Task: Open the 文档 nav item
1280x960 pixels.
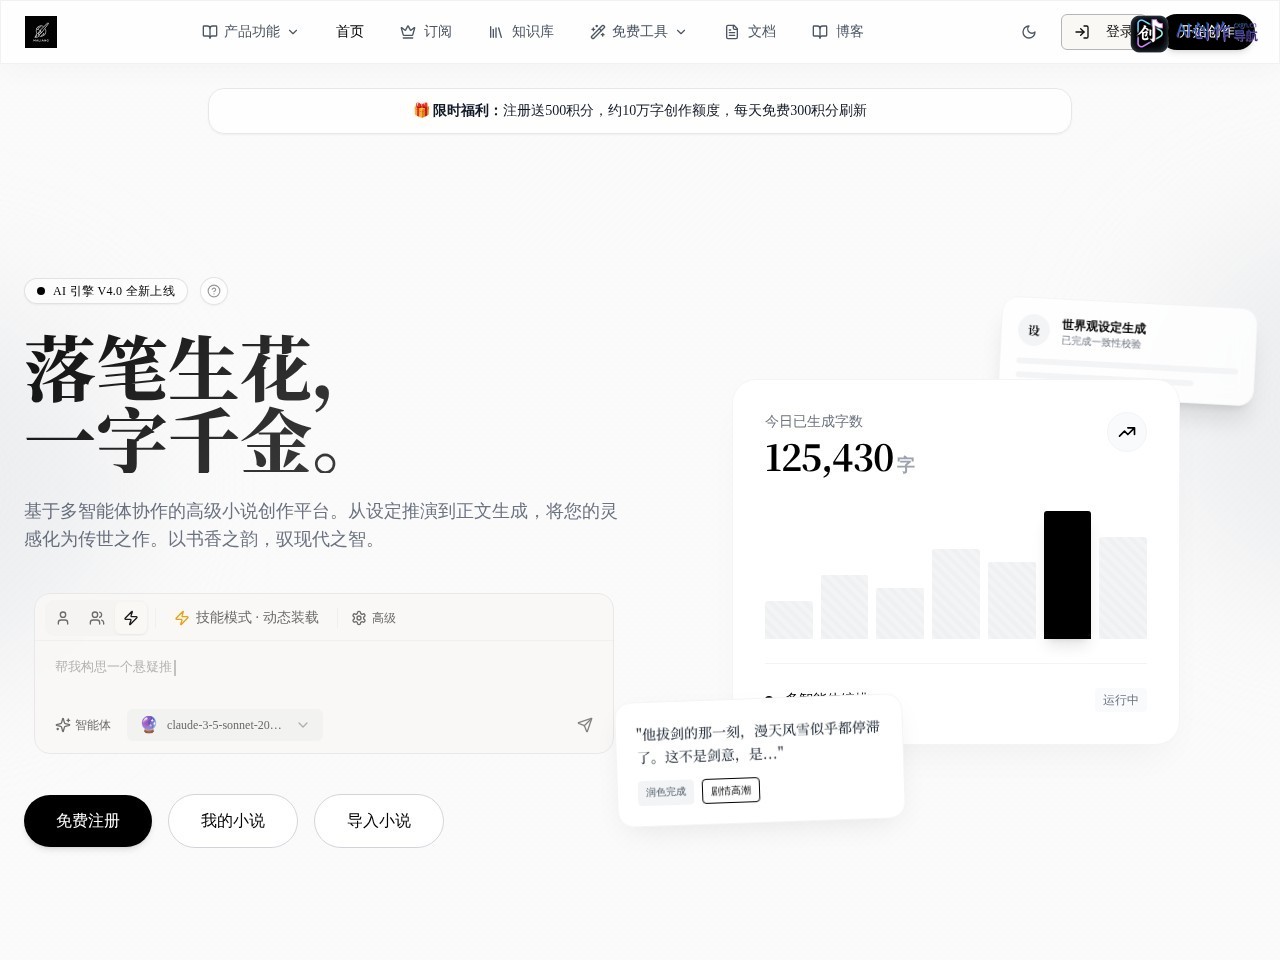Action: [x=750, y=32]
